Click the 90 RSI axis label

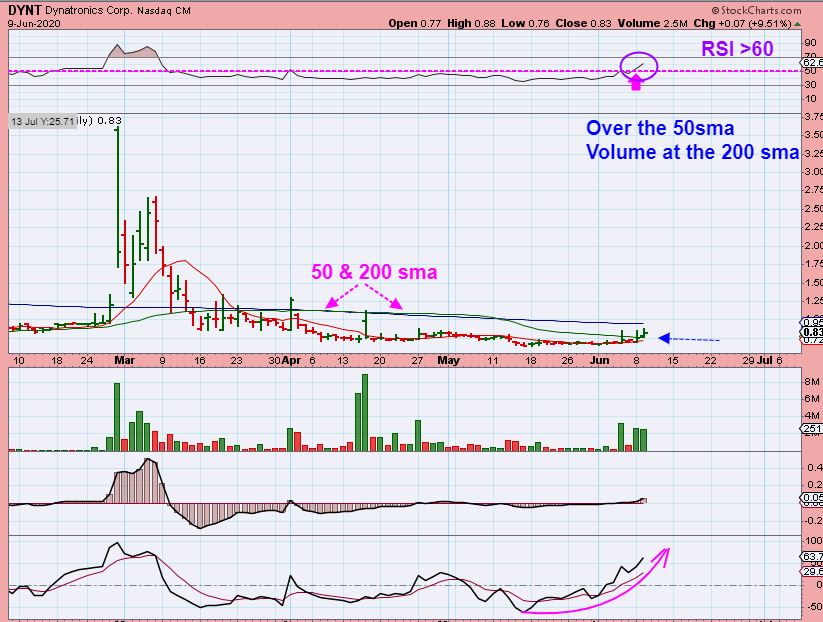tap(810, 43)
